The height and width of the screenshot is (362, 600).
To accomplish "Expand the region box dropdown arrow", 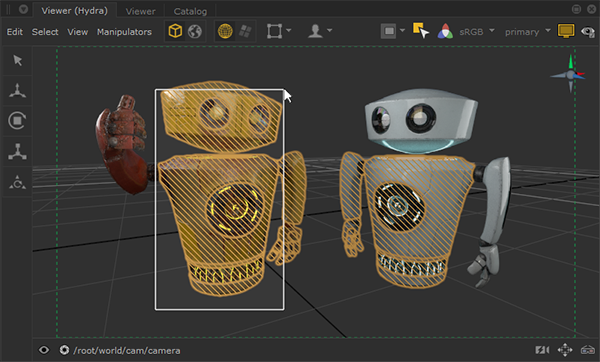I will (289, 30).
